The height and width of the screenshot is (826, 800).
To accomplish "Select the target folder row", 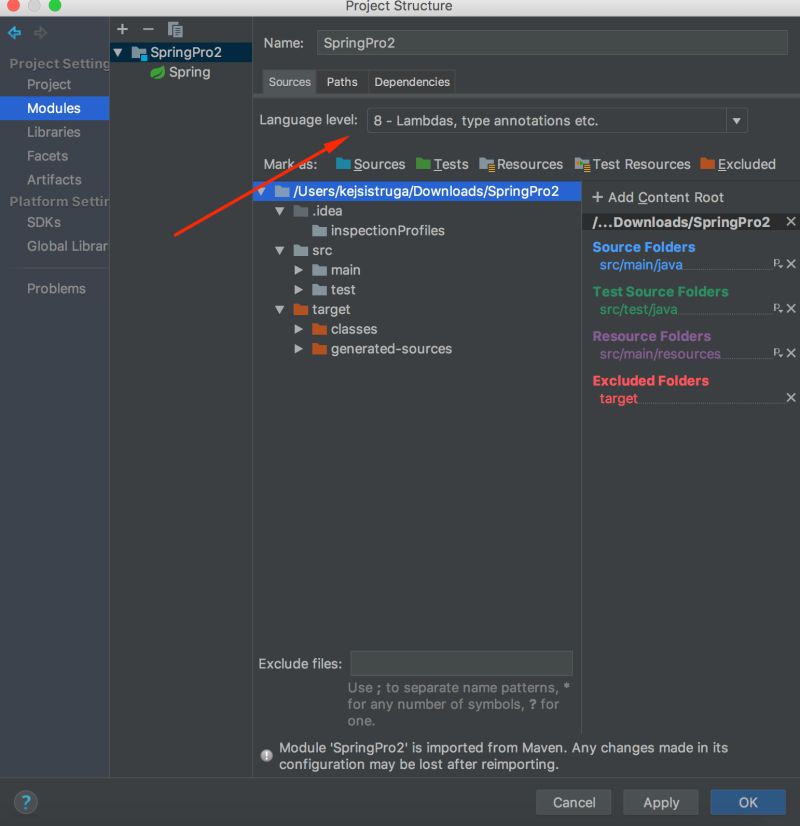I will click(x=321, y=310).
